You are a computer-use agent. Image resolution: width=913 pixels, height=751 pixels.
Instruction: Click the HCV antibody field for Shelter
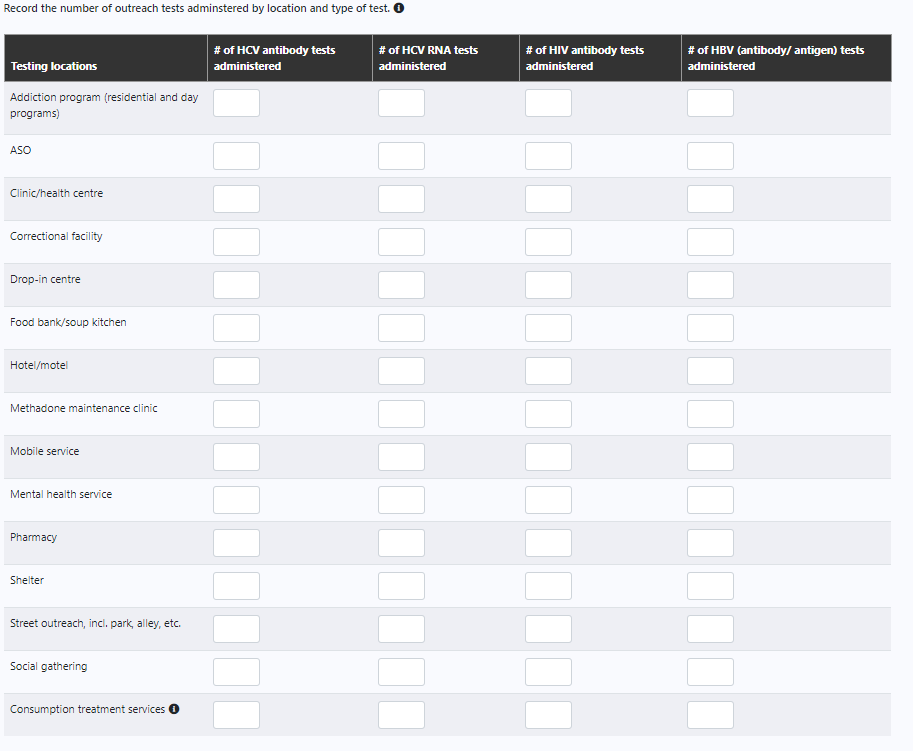tap(236, 585)
